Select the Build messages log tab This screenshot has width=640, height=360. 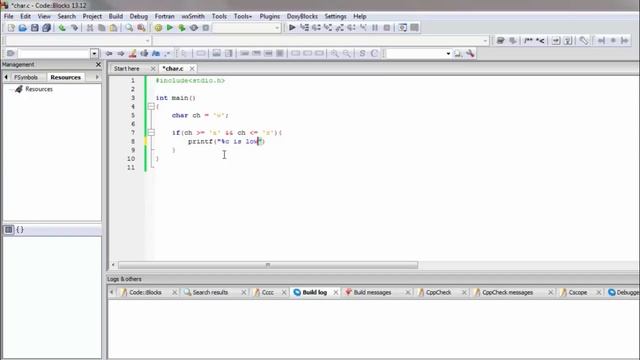pos(372,292)
